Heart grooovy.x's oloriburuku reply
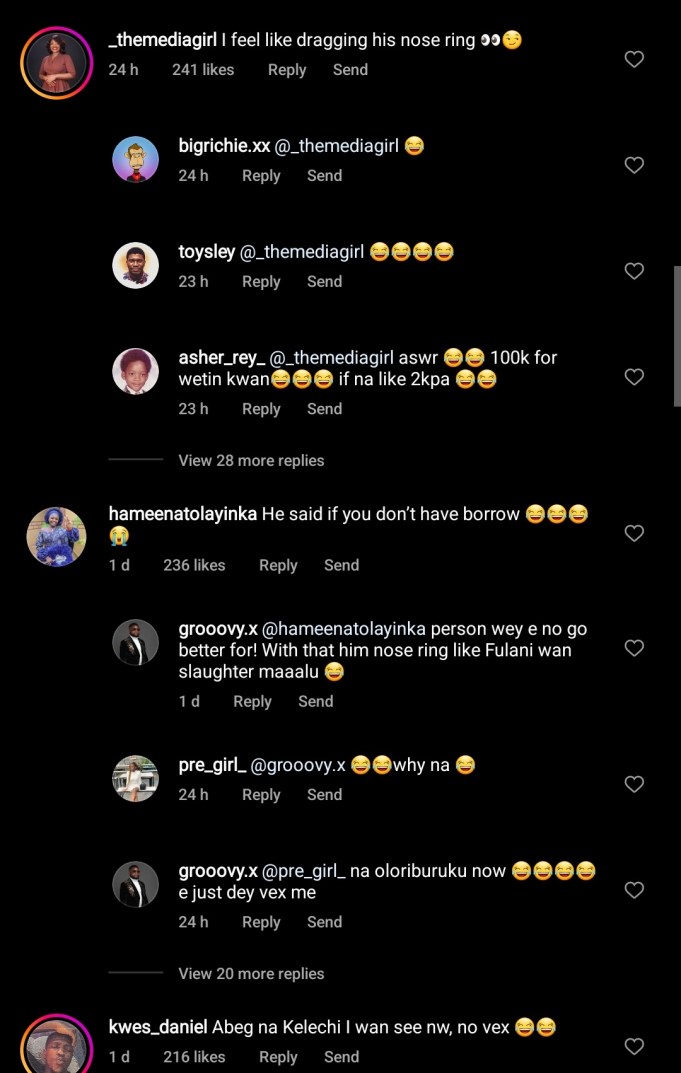Viewport: 681px width, 1073px height. click(x=634, y=890)
